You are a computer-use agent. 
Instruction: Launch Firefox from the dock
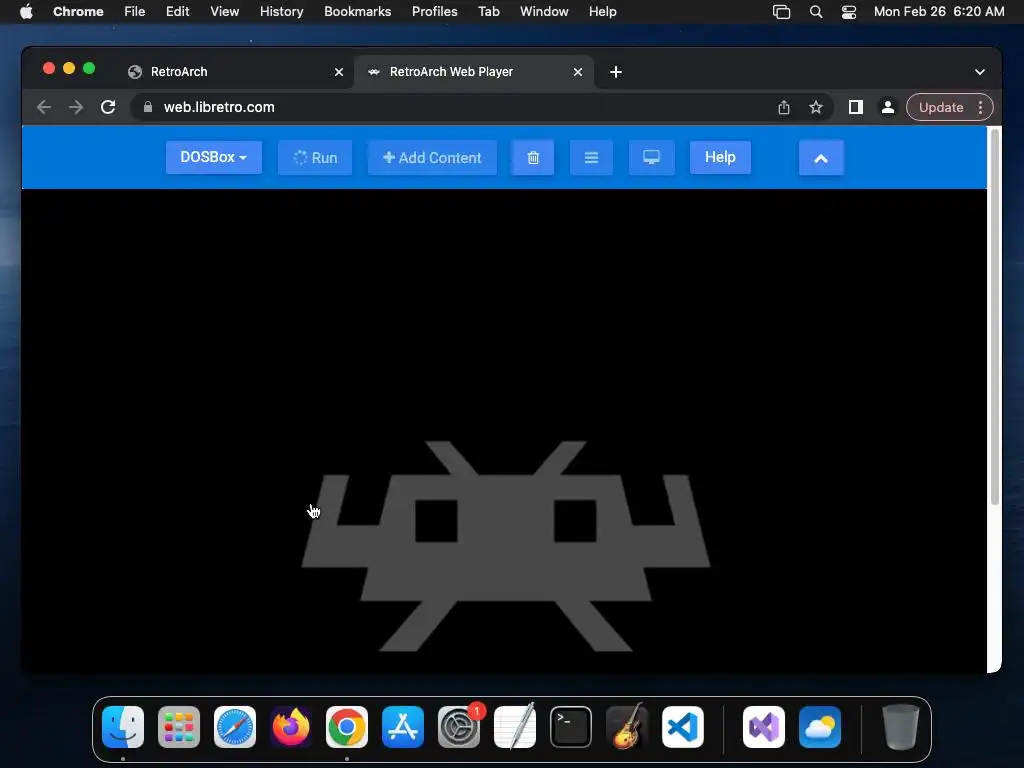tap(291, 727)
